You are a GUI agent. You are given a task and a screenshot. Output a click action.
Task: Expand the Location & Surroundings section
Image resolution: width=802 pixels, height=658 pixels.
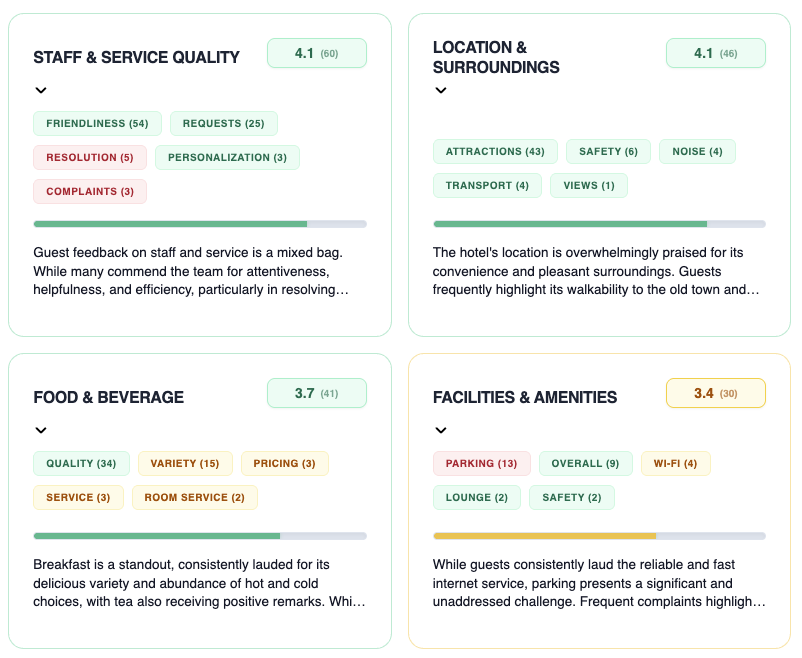click(x=440, y=91)
